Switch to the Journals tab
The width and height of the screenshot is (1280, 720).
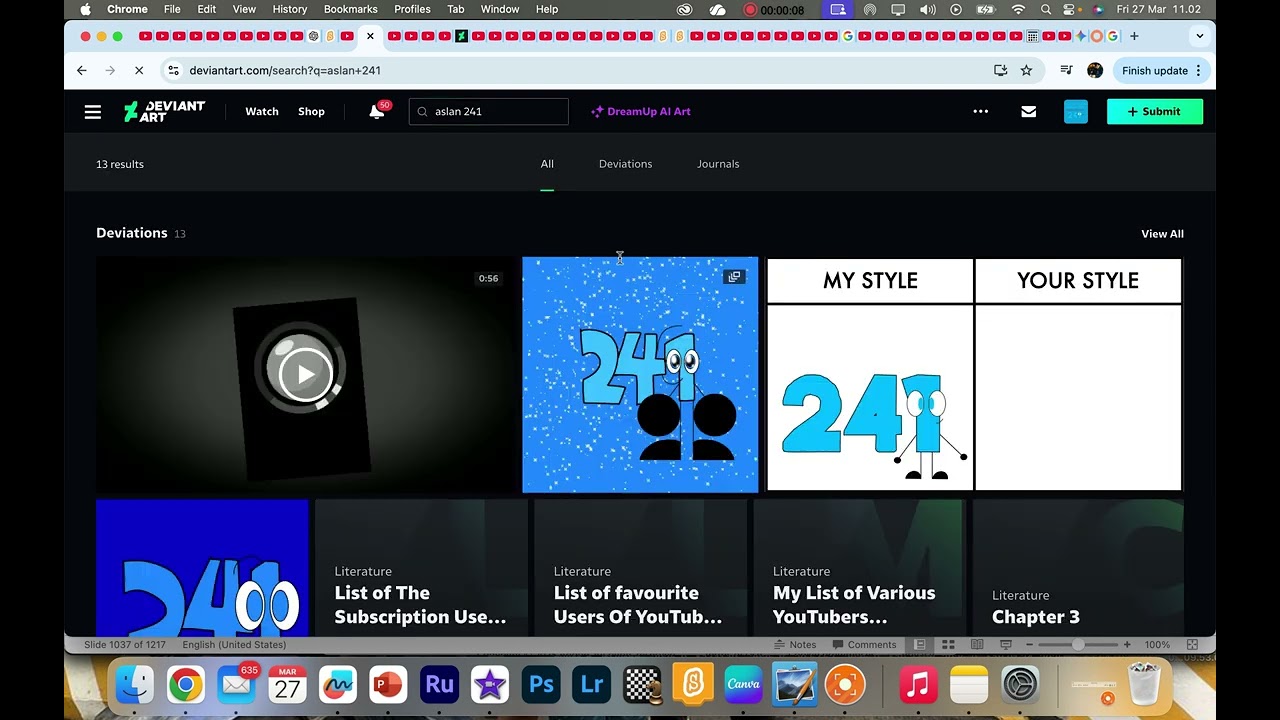pos(718,164)
